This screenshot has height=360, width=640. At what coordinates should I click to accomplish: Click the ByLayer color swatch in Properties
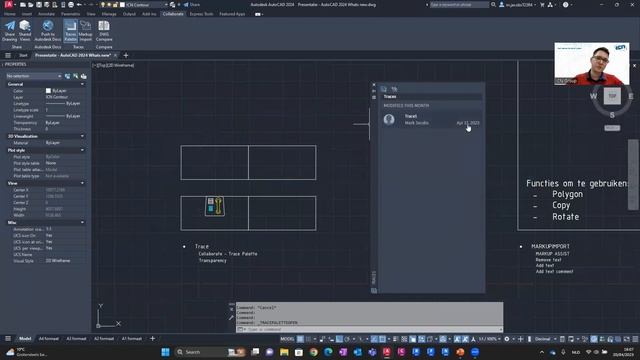click(x=48, y=91)
